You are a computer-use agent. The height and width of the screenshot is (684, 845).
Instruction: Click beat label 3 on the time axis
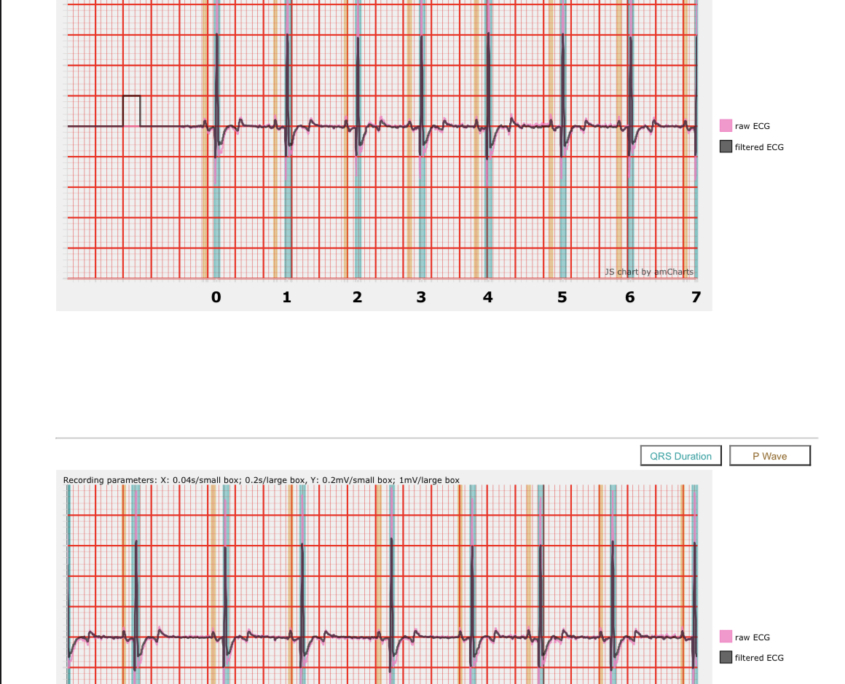(x=421, y=297)
